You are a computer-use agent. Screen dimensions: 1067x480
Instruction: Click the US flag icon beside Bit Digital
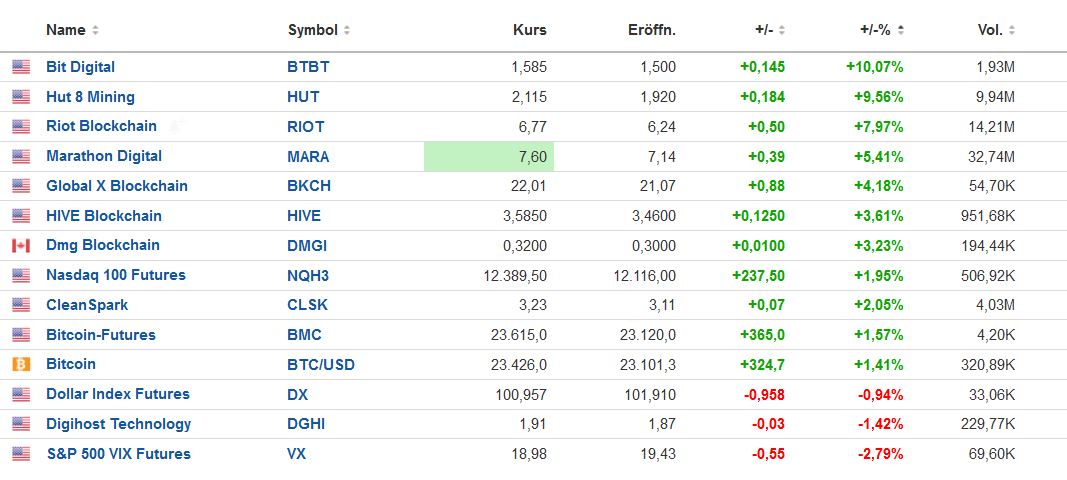click(21, 67)
